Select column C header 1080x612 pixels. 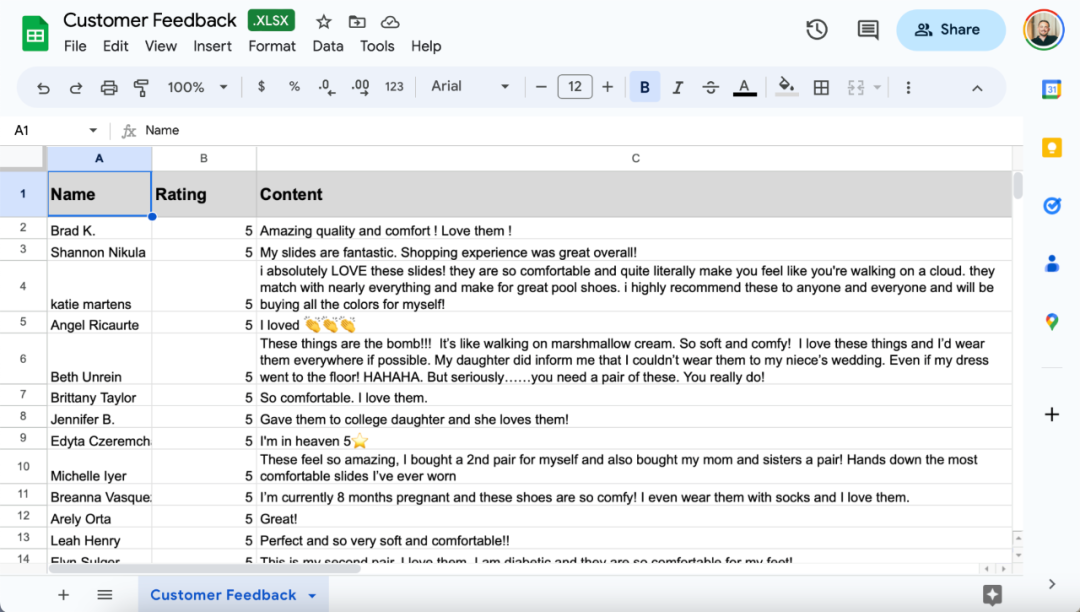point(635,158)
